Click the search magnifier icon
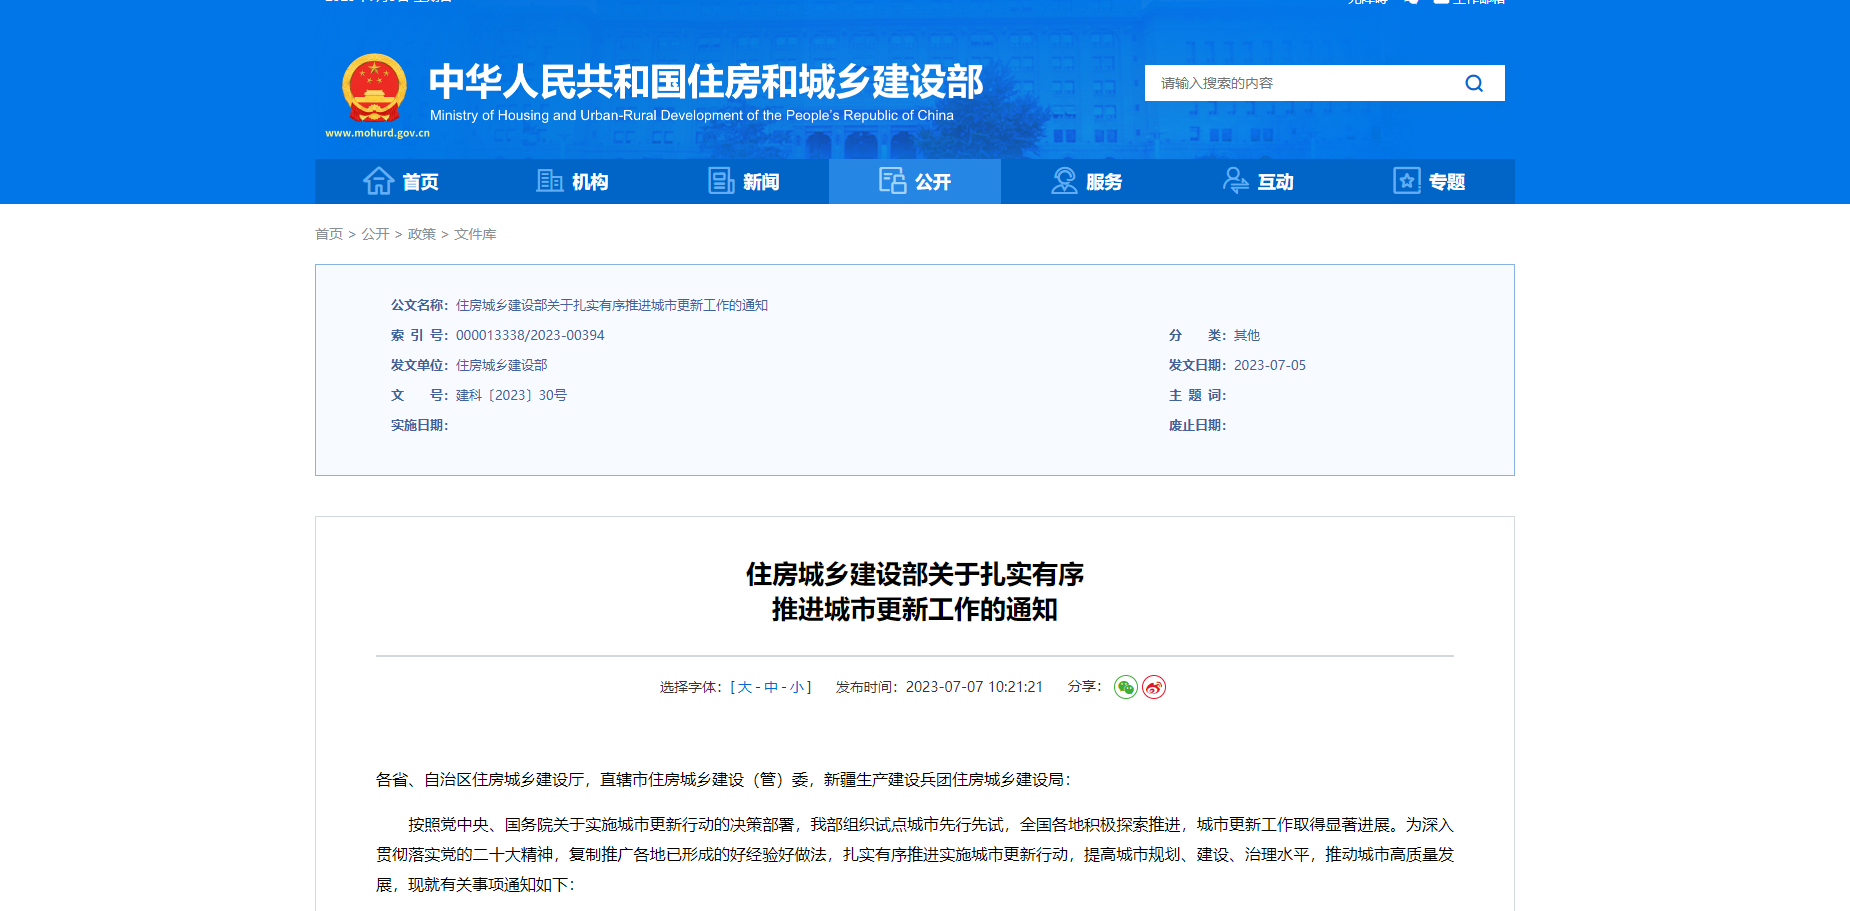Viewport: 1850px width, 911px height. [x=1474, y=83]
